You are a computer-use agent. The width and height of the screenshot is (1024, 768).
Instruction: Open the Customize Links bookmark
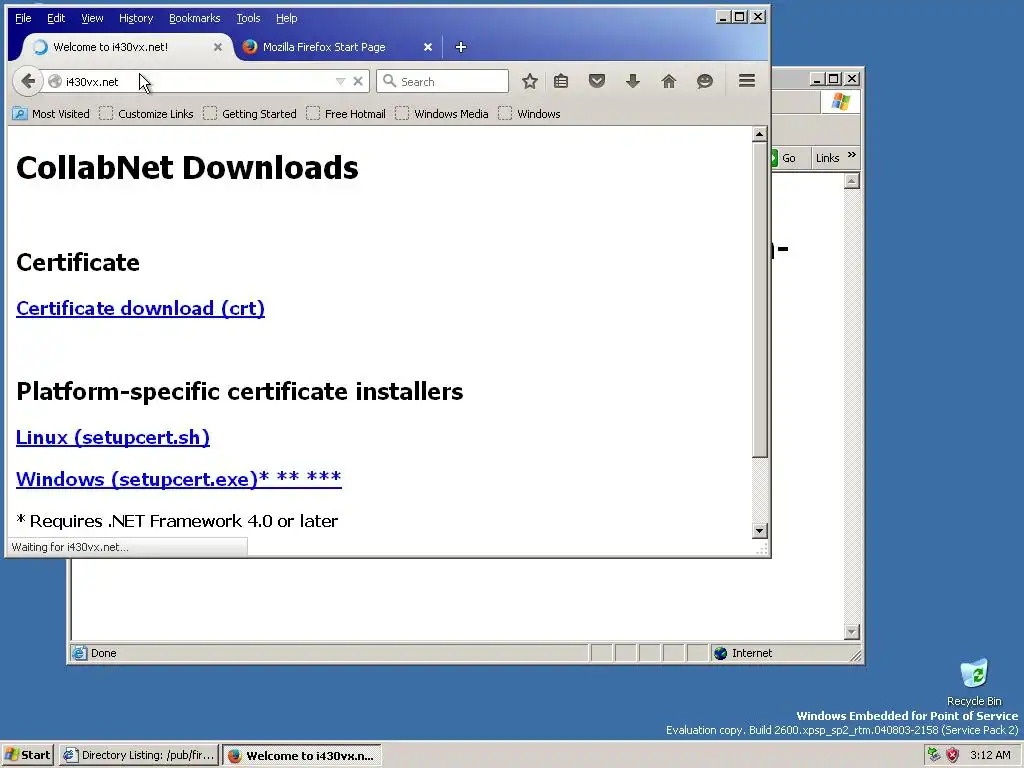146,114
